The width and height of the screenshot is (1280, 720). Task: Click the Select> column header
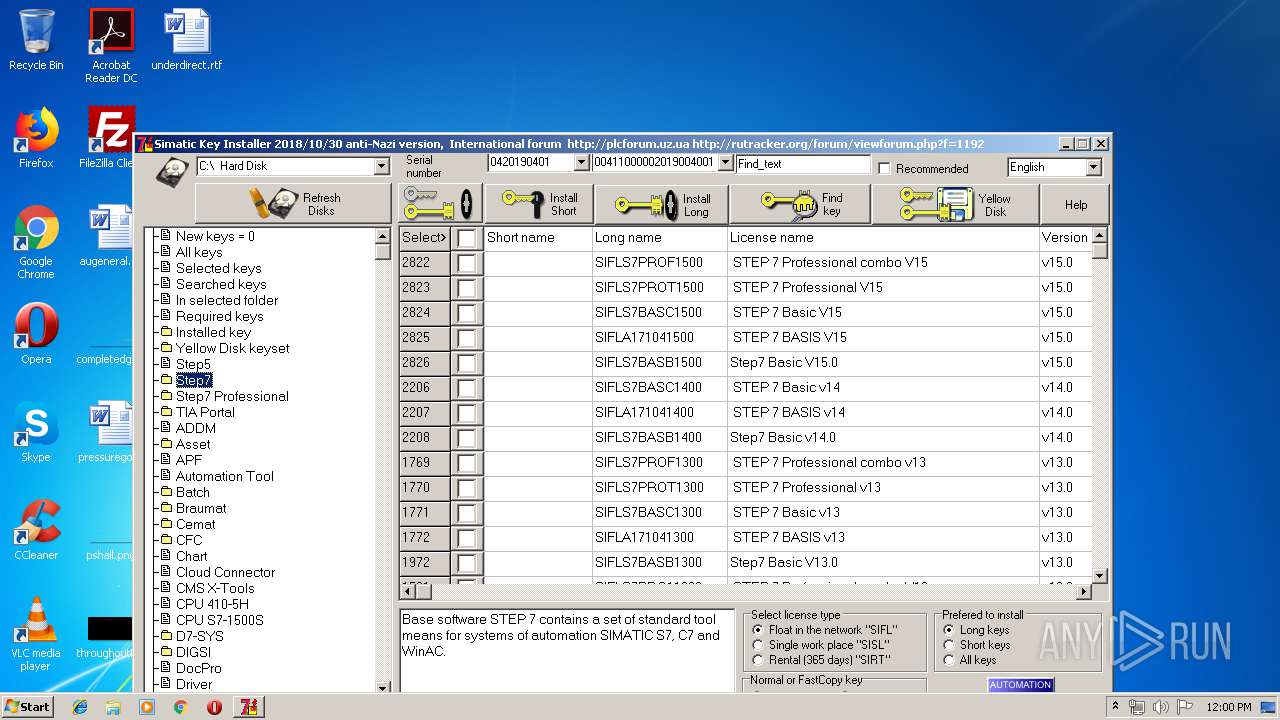tap(424, 238)
